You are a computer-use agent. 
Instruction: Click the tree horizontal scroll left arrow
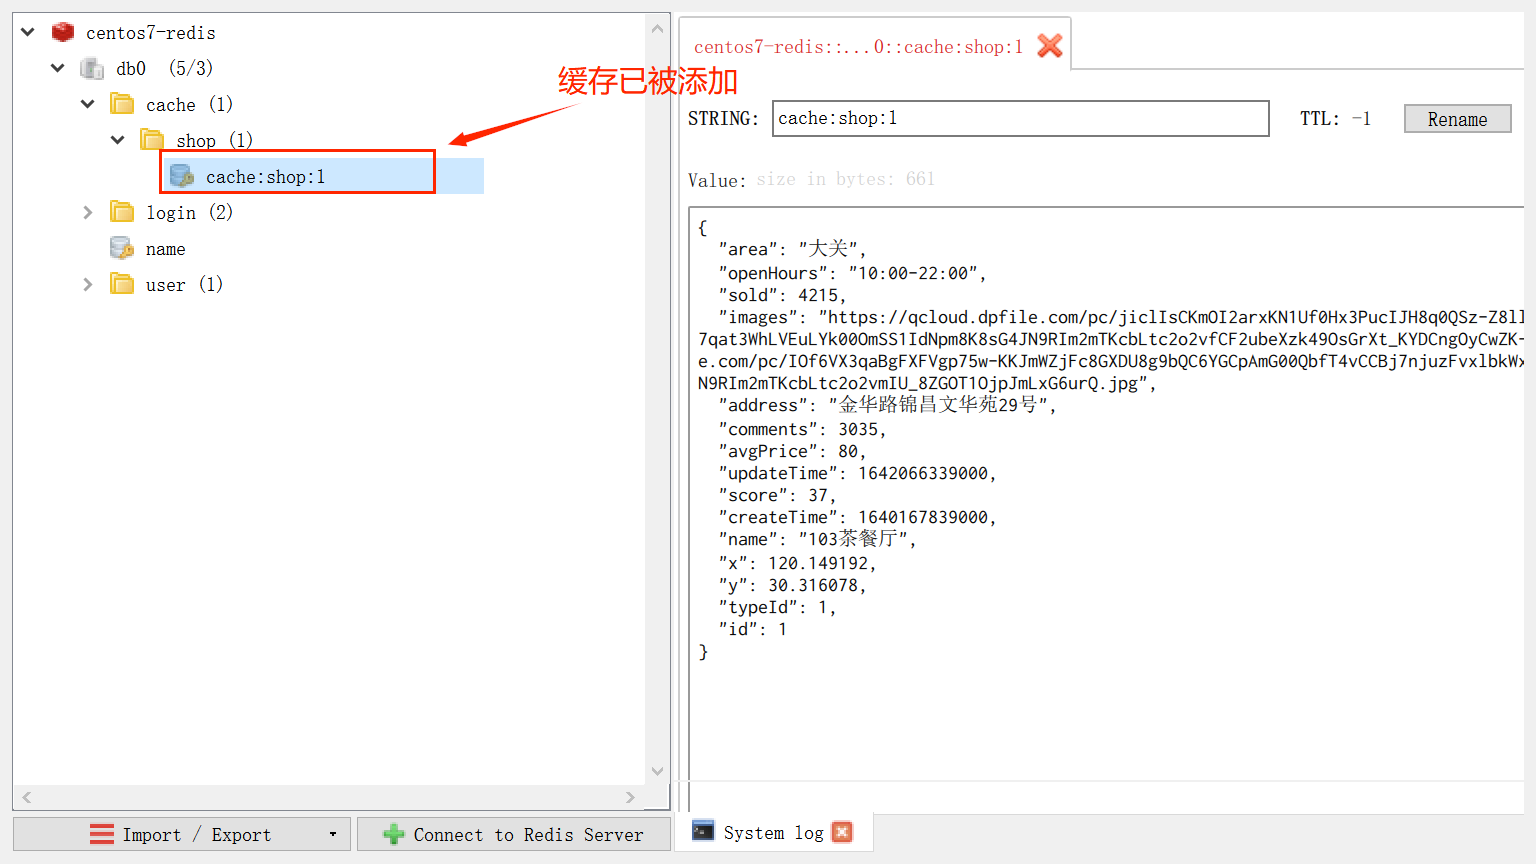tap(27, 797)
